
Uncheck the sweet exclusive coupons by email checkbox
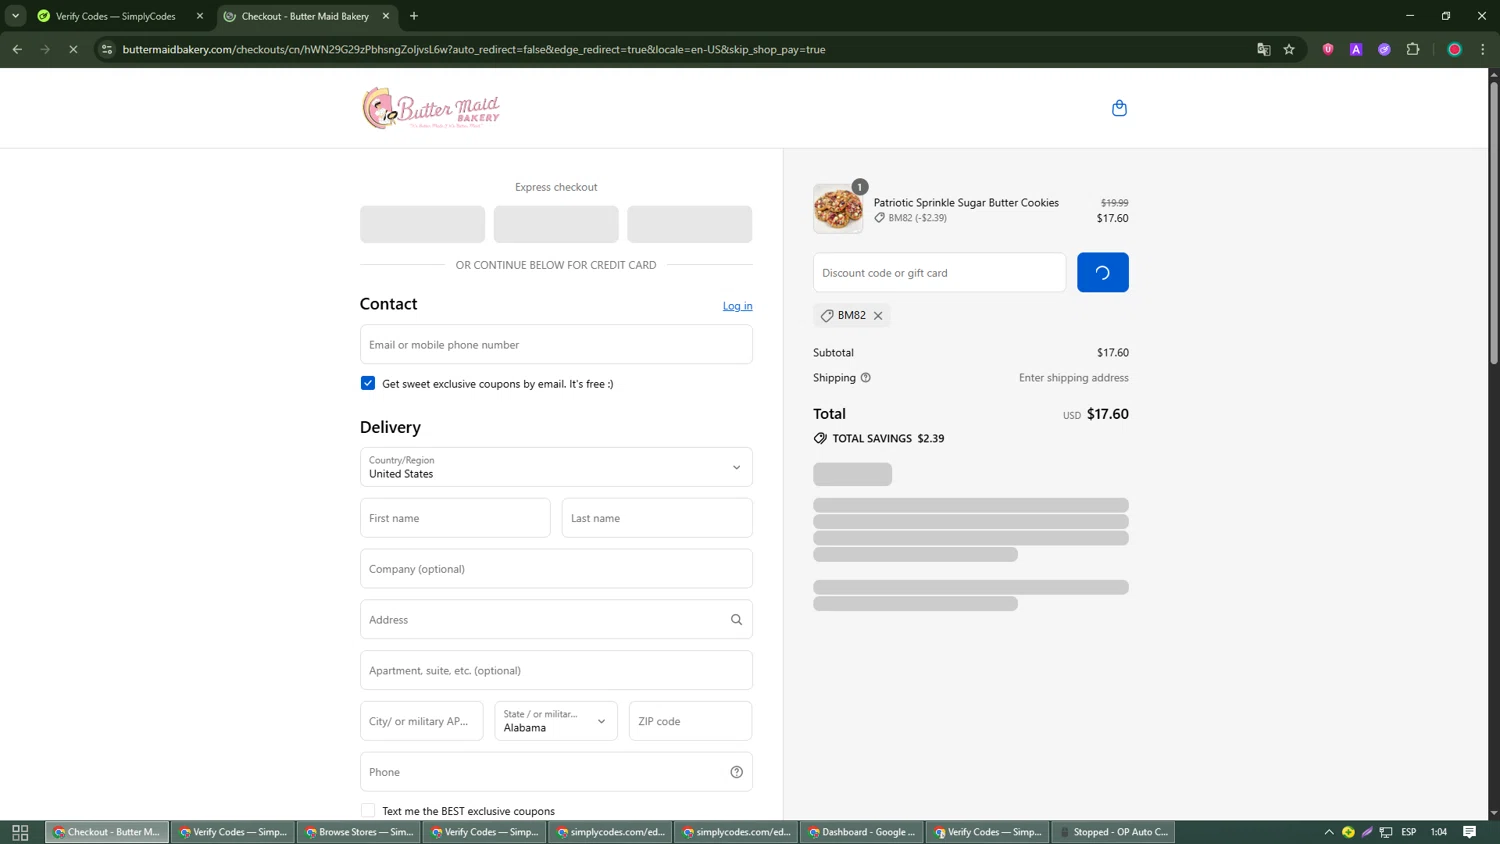tap(368, 384)
